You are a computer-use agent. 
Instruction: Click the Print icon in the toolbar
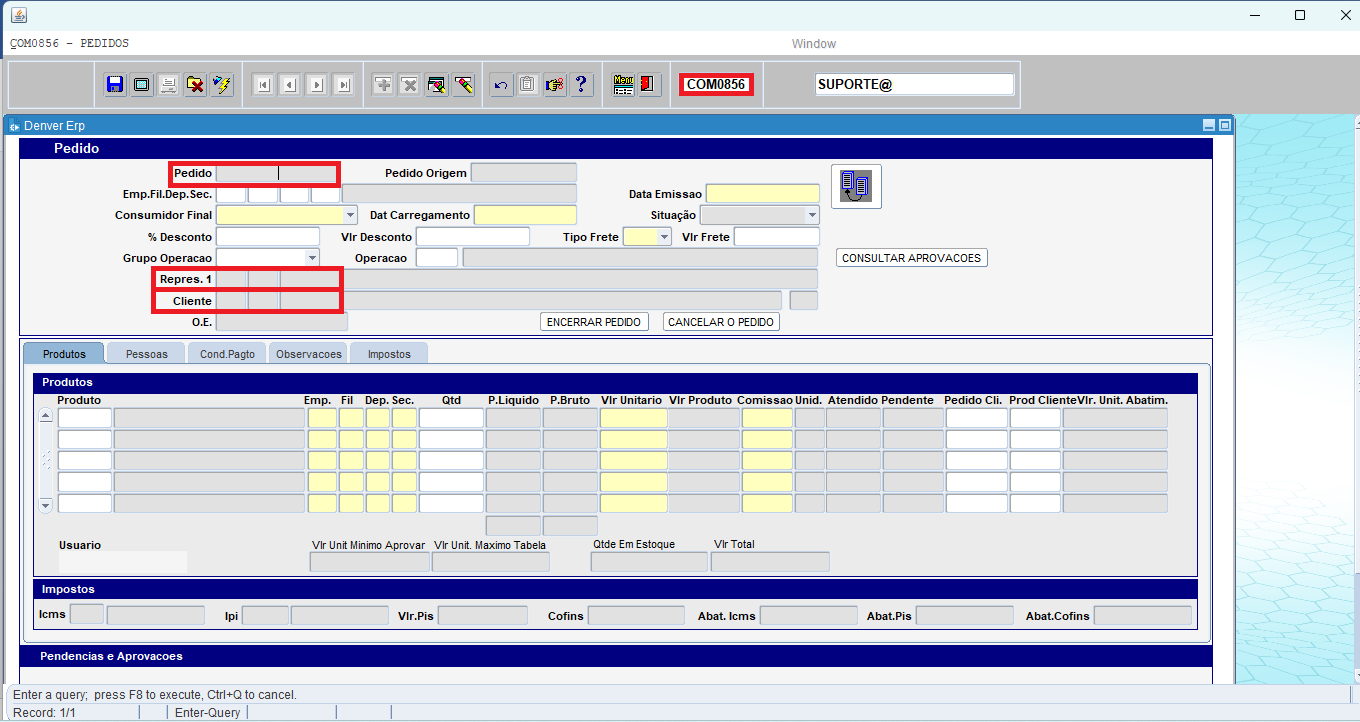[x=169, y=85]
